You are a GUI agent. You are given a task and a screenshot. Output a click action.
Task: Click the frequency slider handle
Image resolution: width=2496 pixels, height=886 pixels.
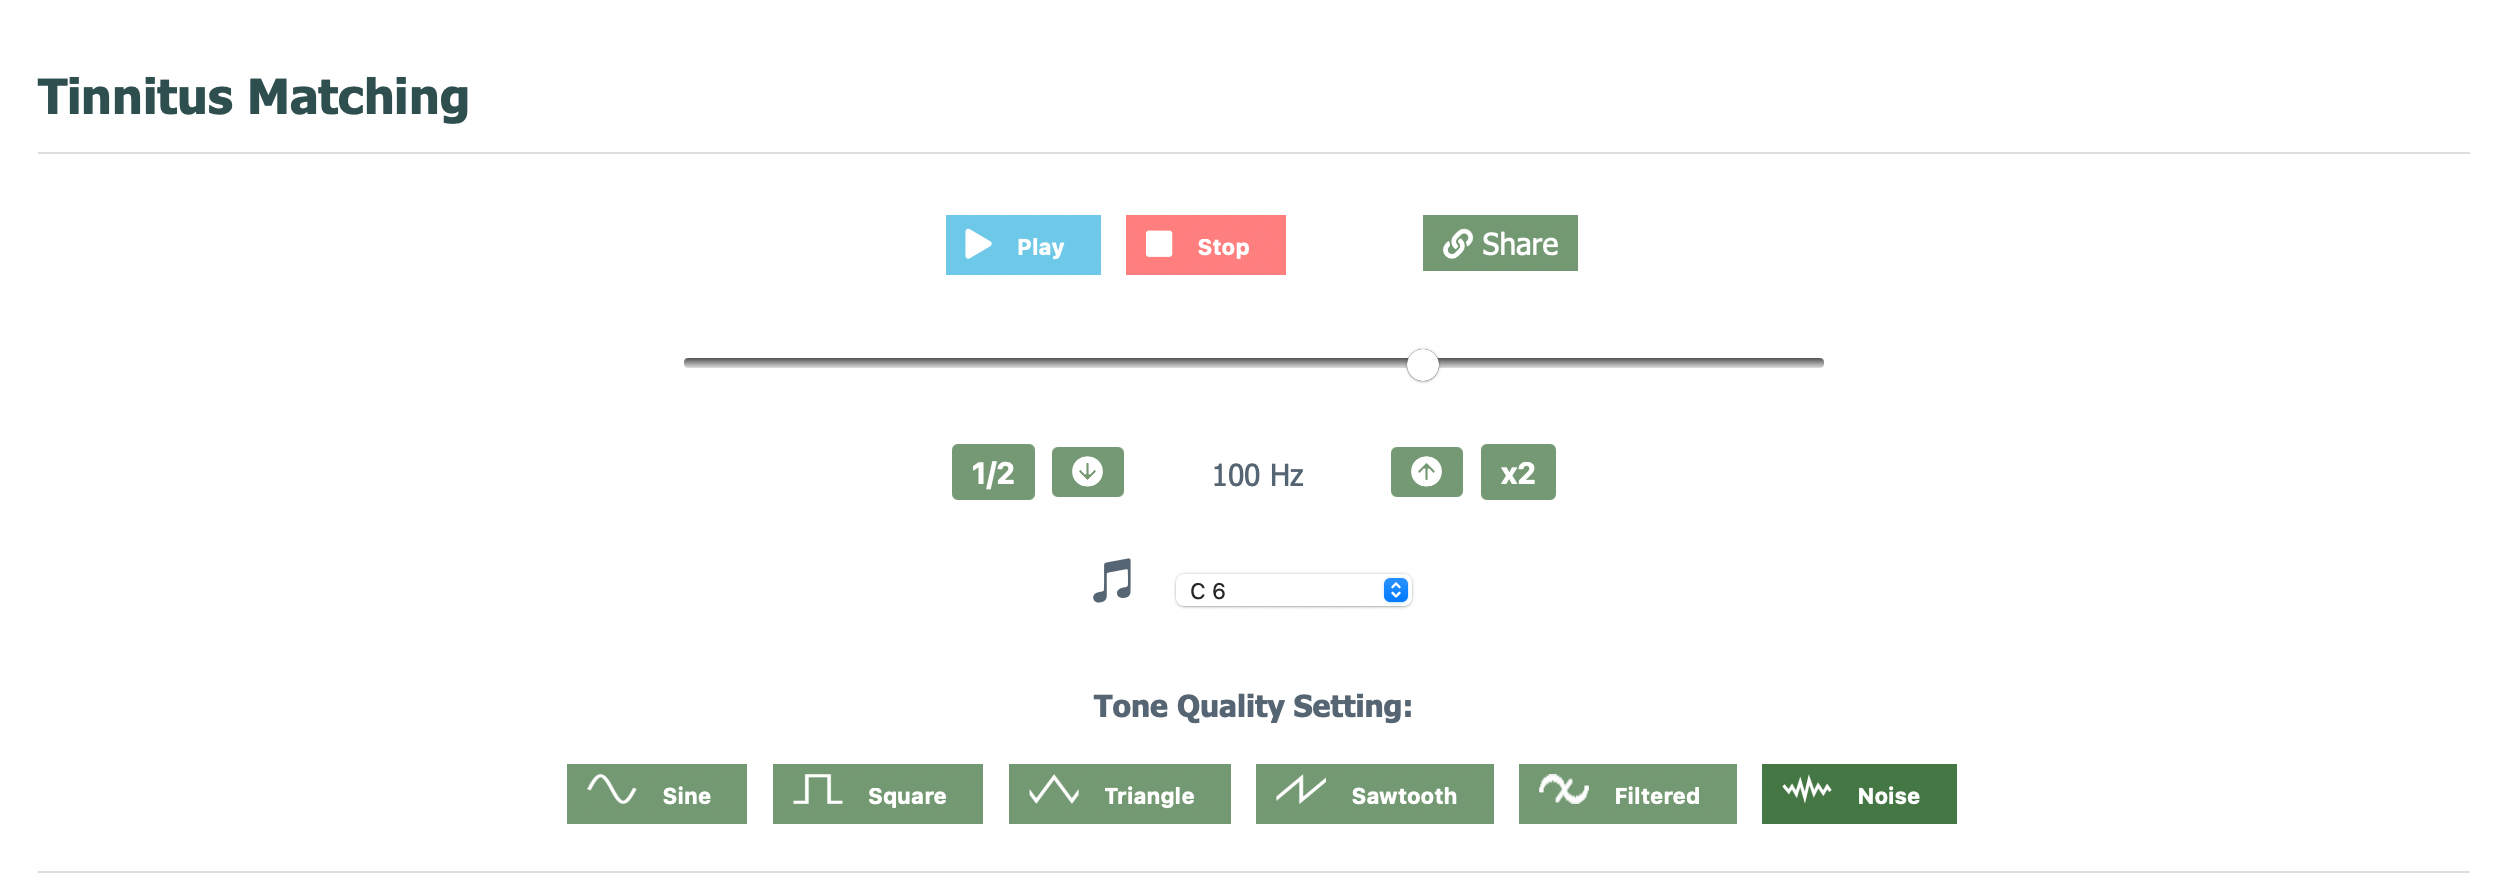[x=1422, y=365]
